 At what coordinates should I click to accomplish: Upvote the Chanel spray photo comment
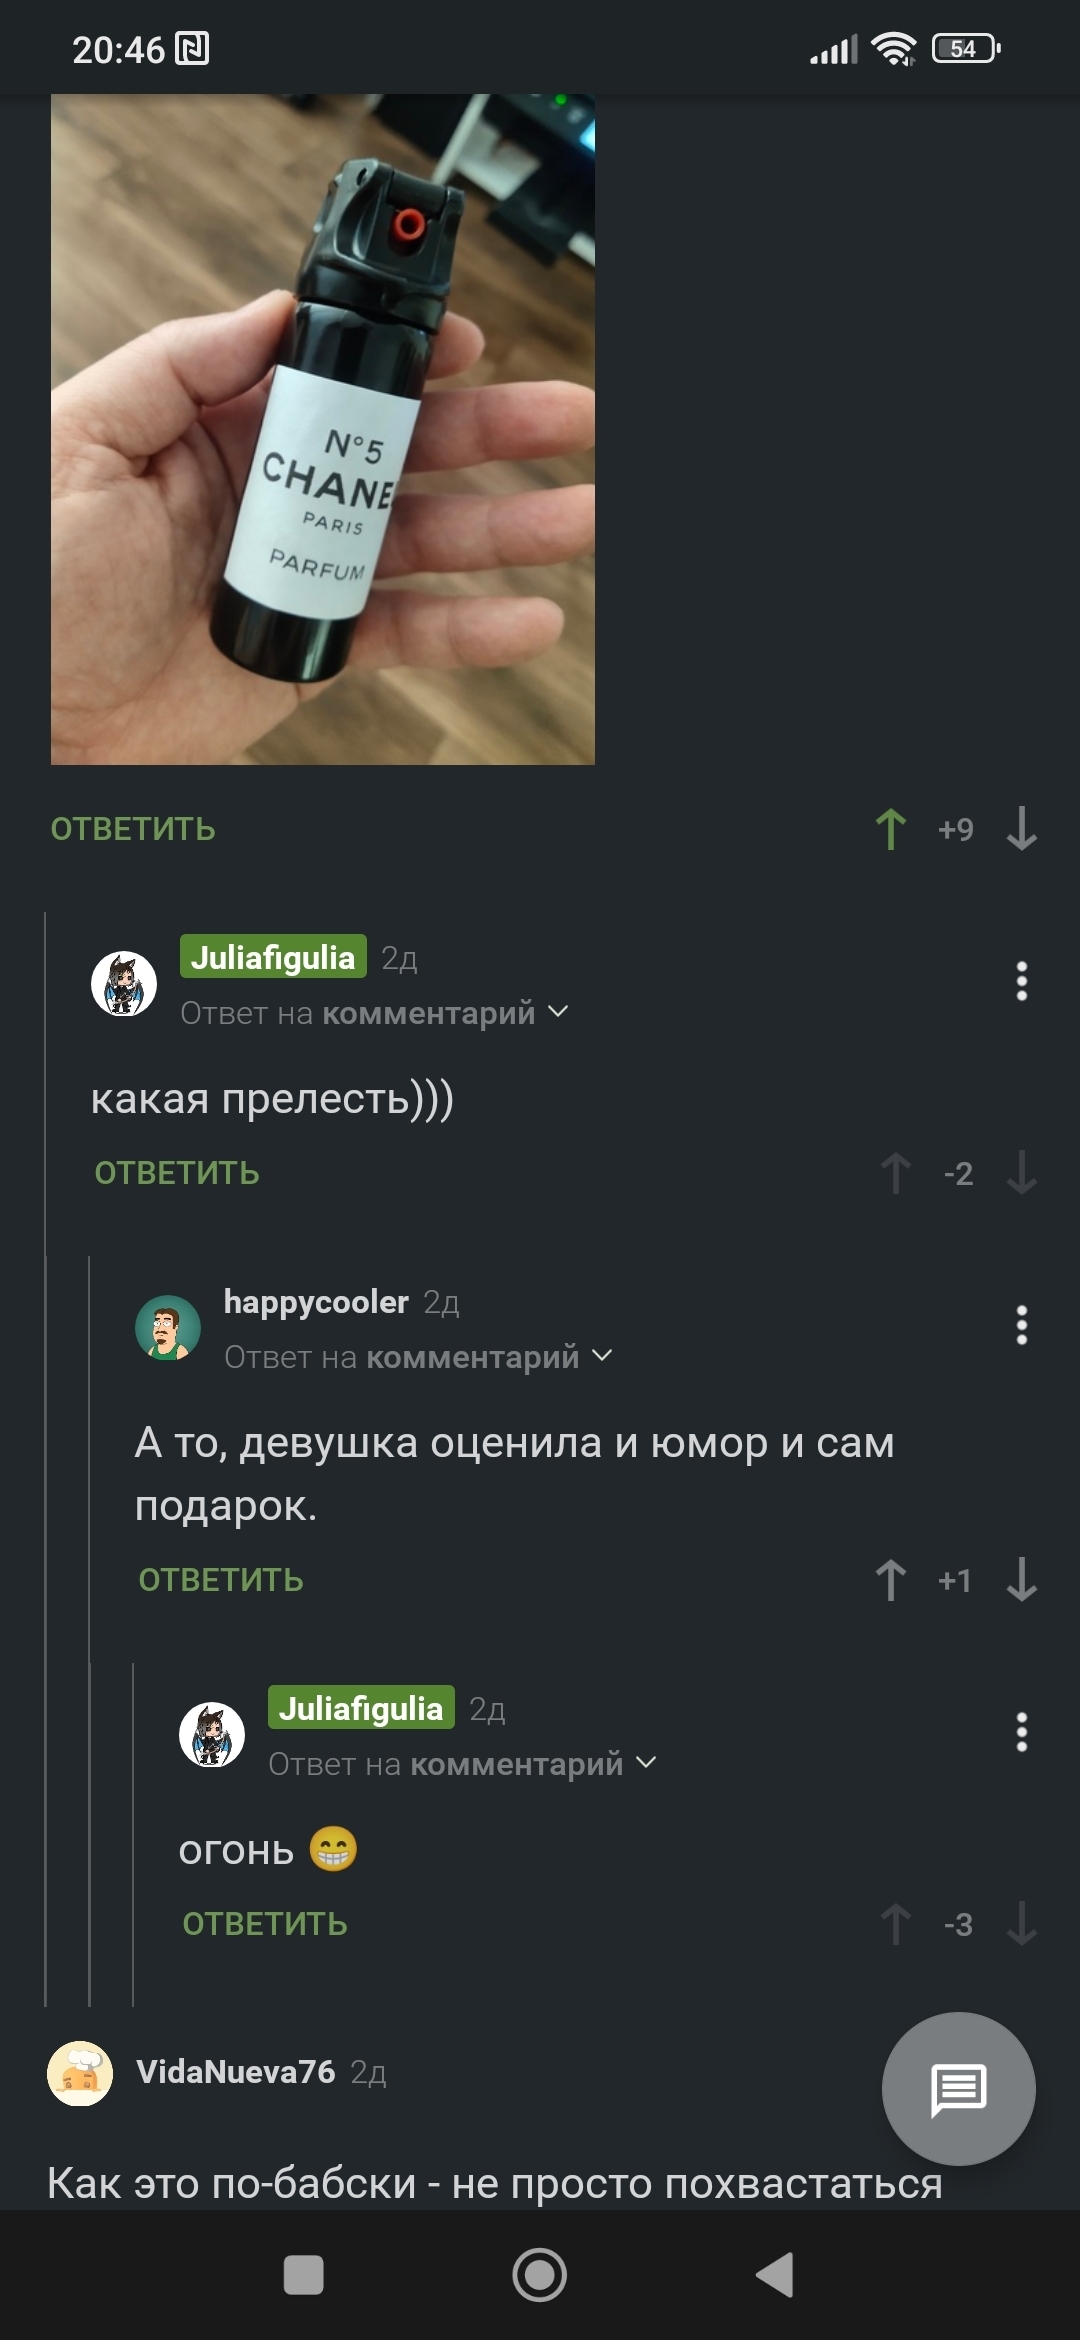890,829
